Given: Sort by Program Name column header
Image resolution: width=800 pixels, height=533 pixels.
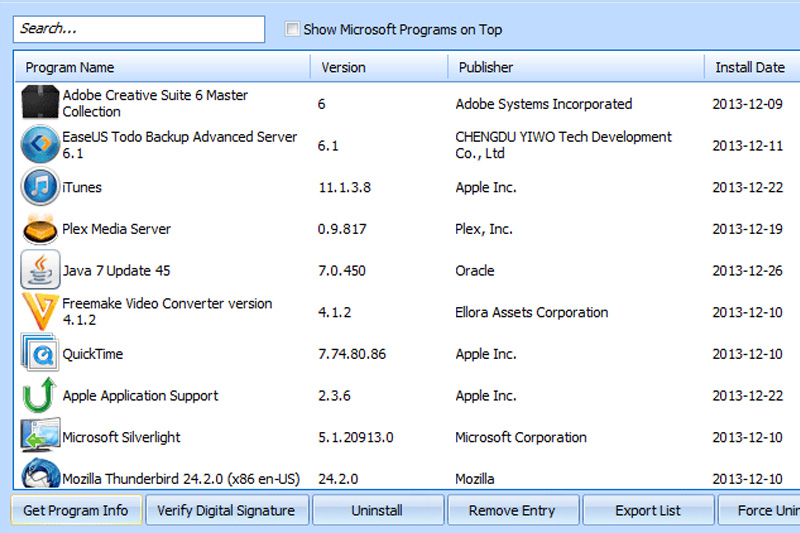Looking at the screenshot, I should [162, 67].
